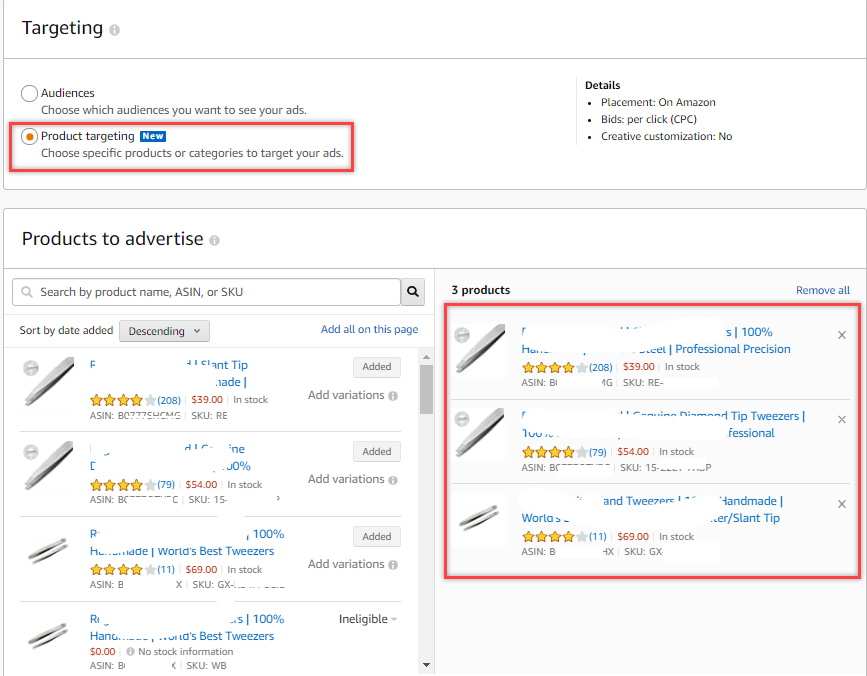Viewport: 867px width, 676px height.
Task: Click the (11) review count in selected products
Action: click(x=598, y=537)
